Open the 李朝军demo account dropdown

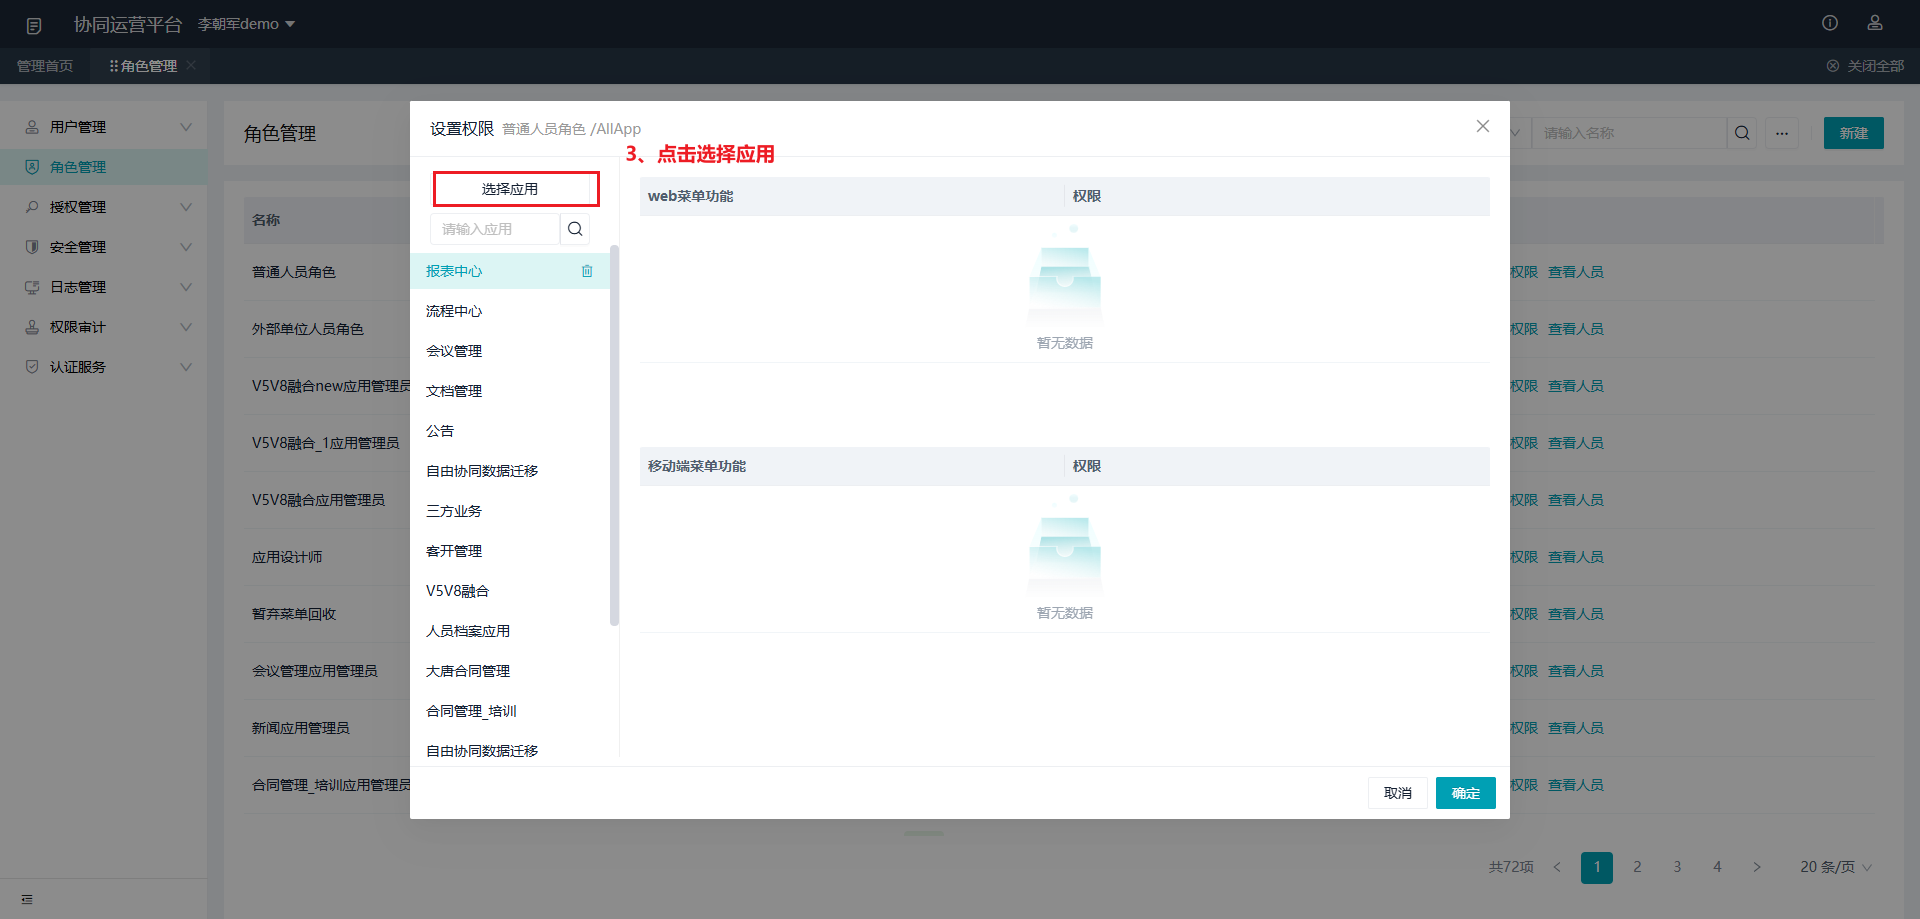pos(246,24)
